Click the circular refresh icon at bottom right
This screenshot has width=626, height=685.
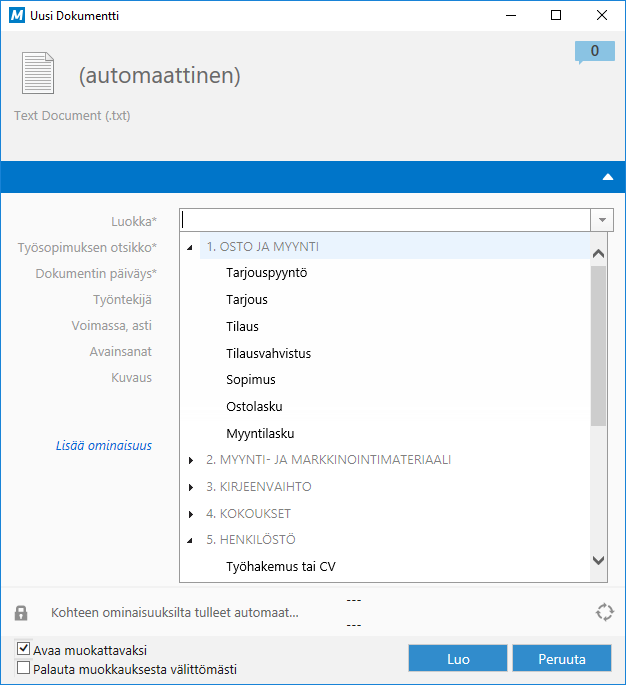coord(602,613)
